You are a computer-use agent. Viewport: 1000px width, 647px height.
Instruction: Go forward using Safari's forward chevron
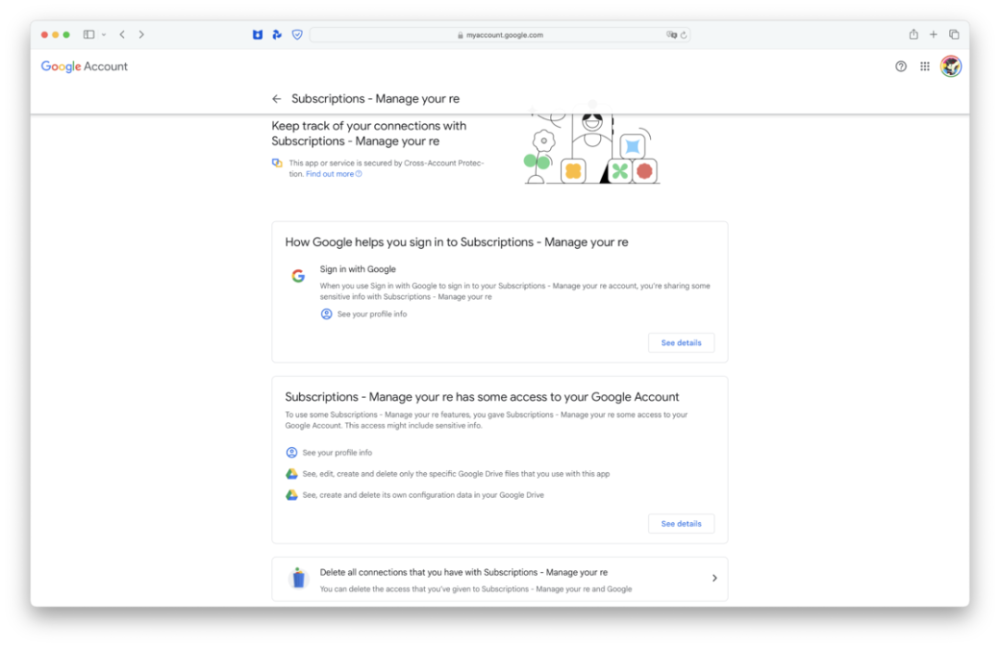[141, 34]
